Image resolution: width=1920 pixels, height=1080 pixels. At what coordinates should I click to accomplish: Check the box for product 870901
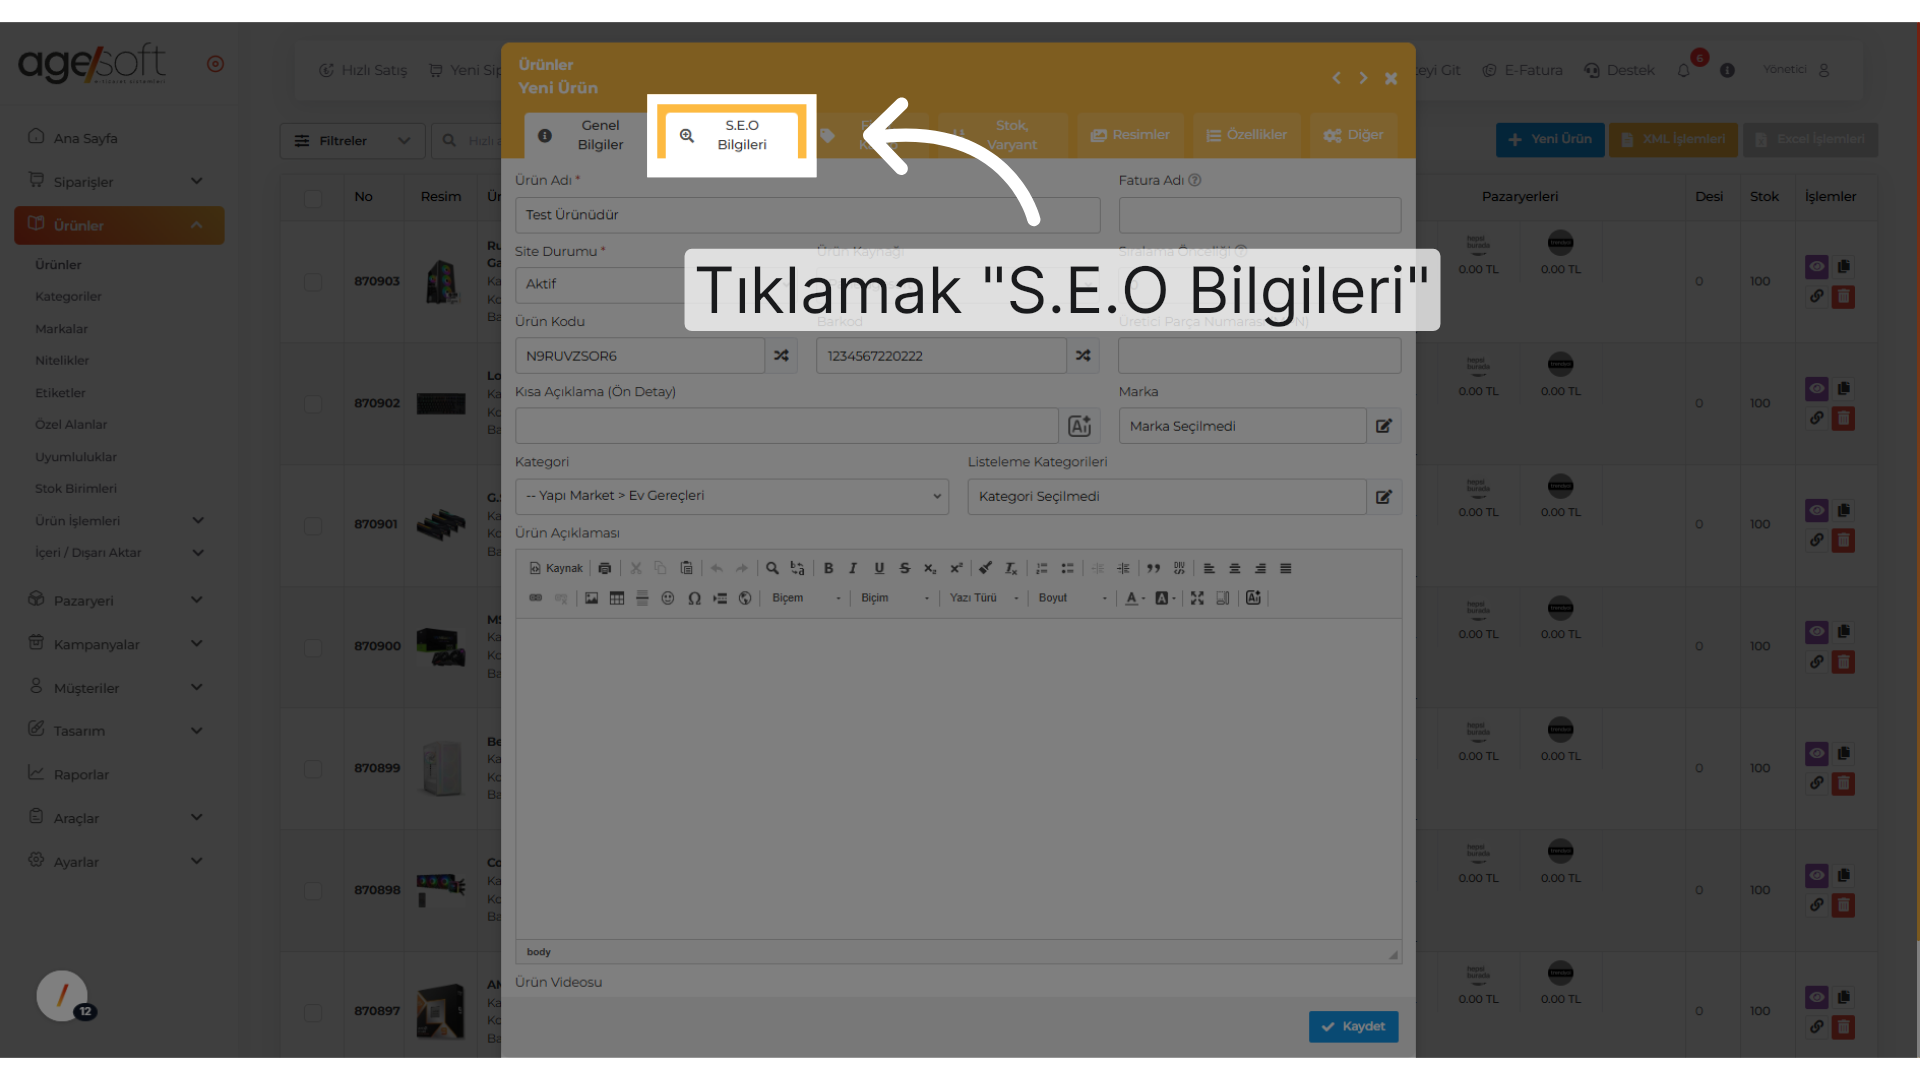pos(313,525)
